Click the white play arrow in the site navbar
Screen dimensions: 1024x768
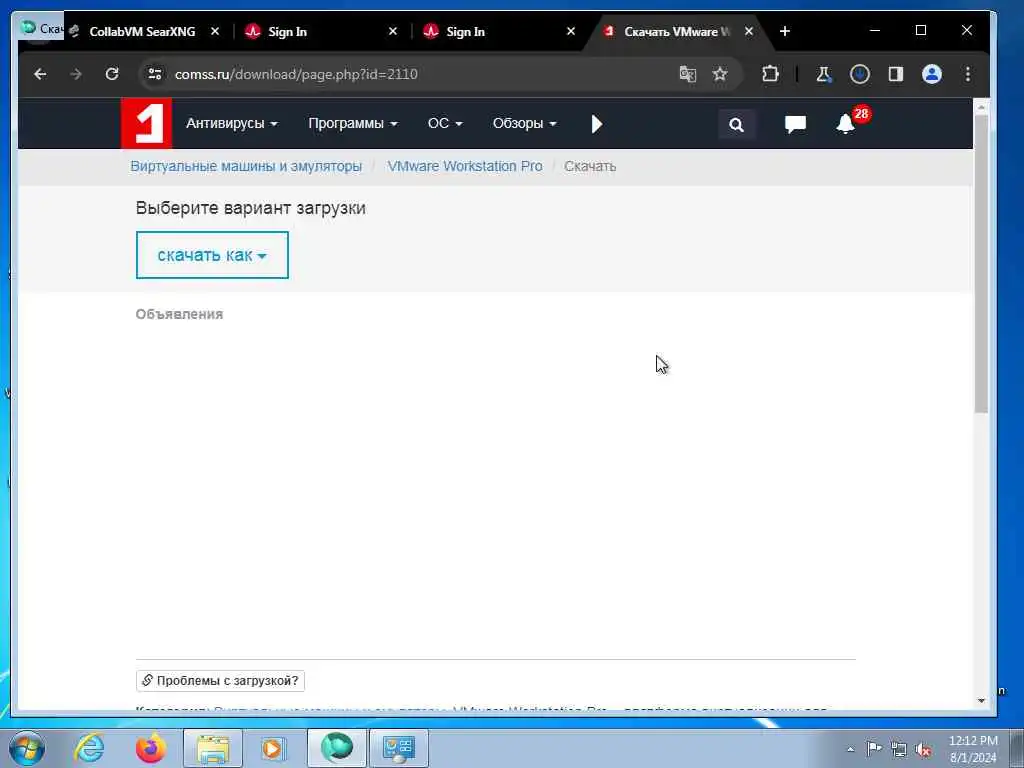[596, 124]
